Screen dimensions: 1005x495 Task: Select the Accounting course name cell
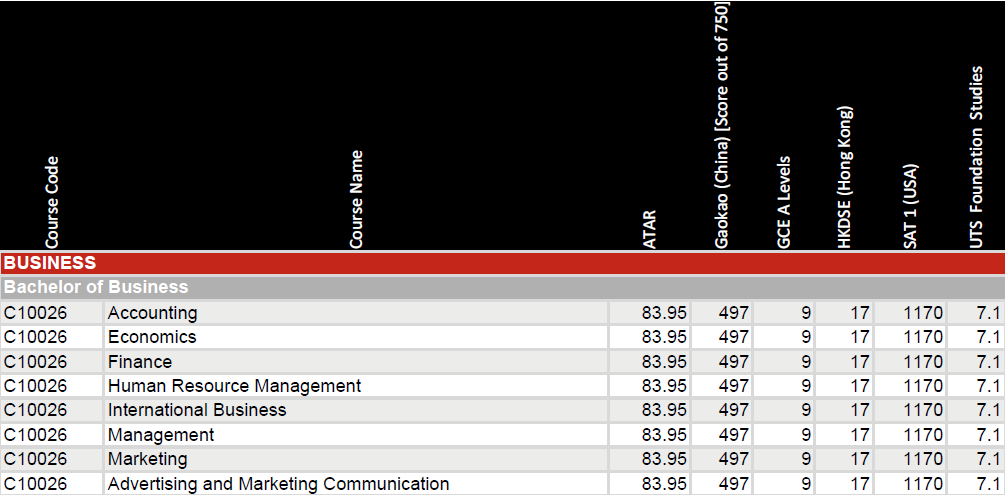tap(152, 313)
